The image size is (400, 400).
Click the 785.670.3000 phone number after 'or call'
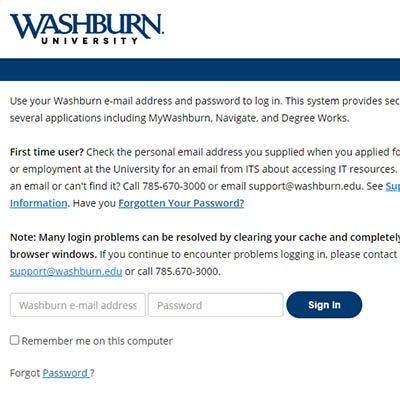(x=188, y=271)
